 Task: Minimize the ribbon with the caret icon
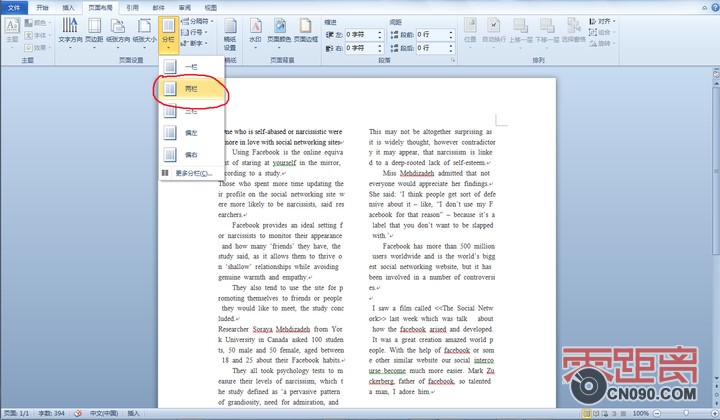coord(704,7)
